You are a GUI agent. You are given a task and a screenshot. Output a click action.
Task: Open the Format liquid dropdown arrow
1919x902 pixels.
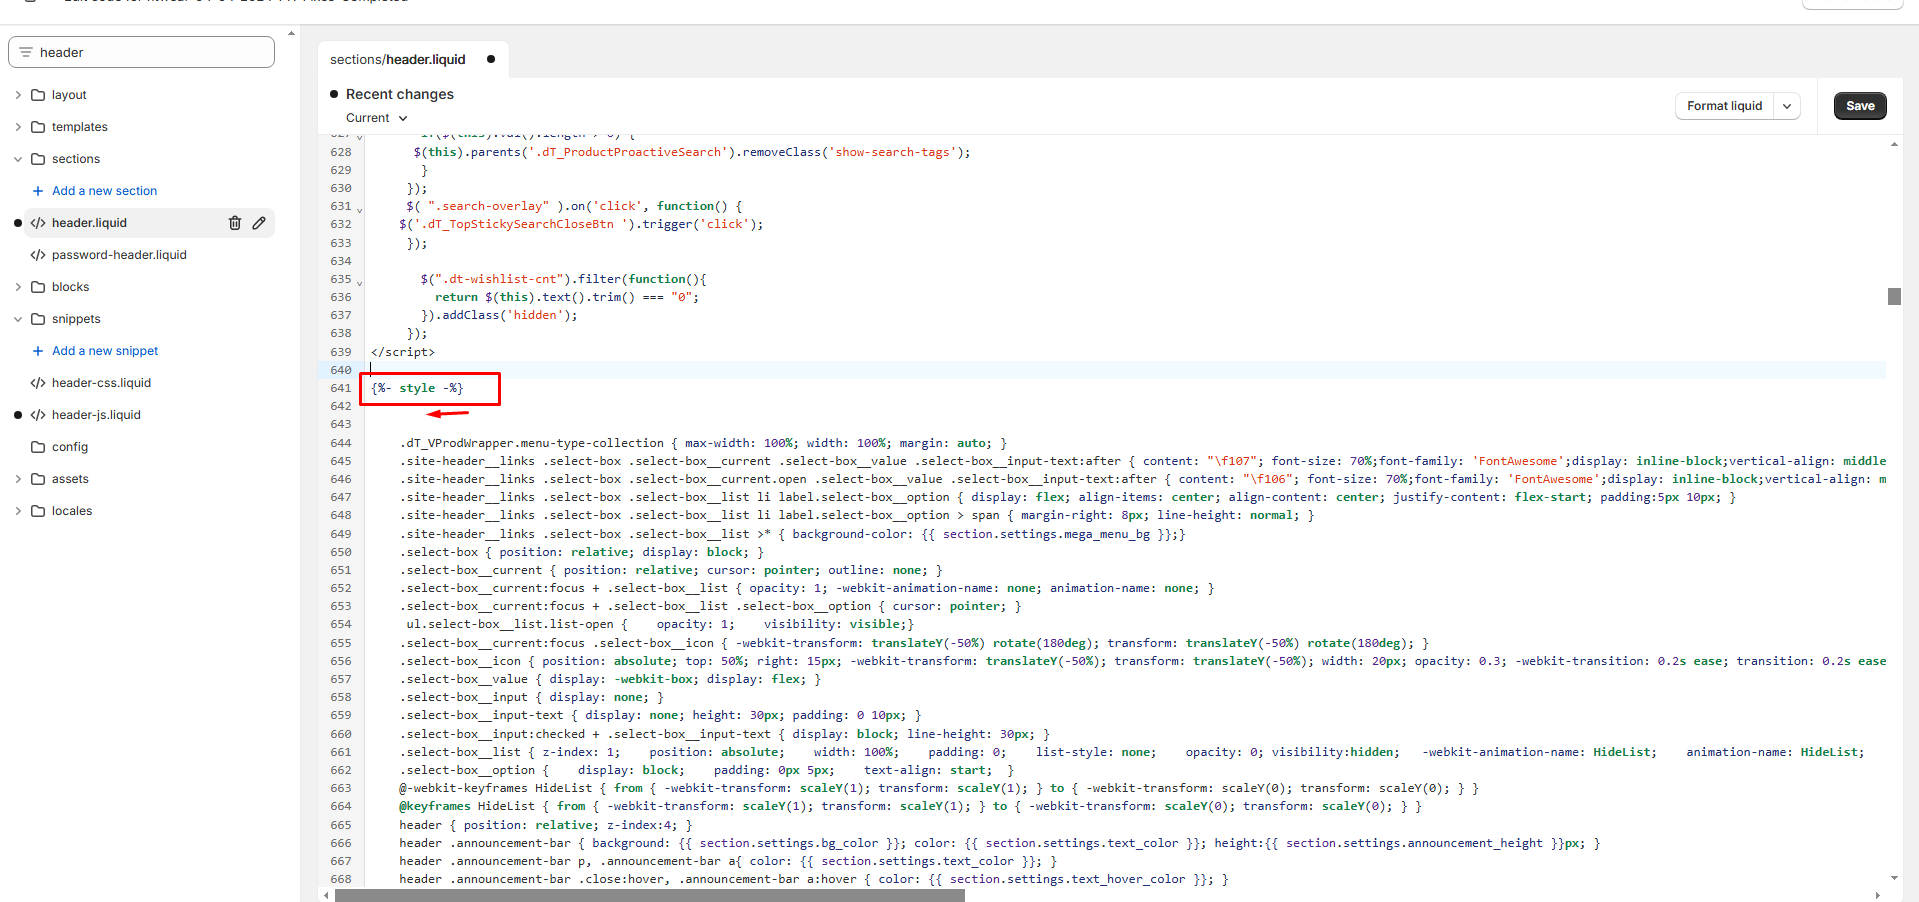1787,106
